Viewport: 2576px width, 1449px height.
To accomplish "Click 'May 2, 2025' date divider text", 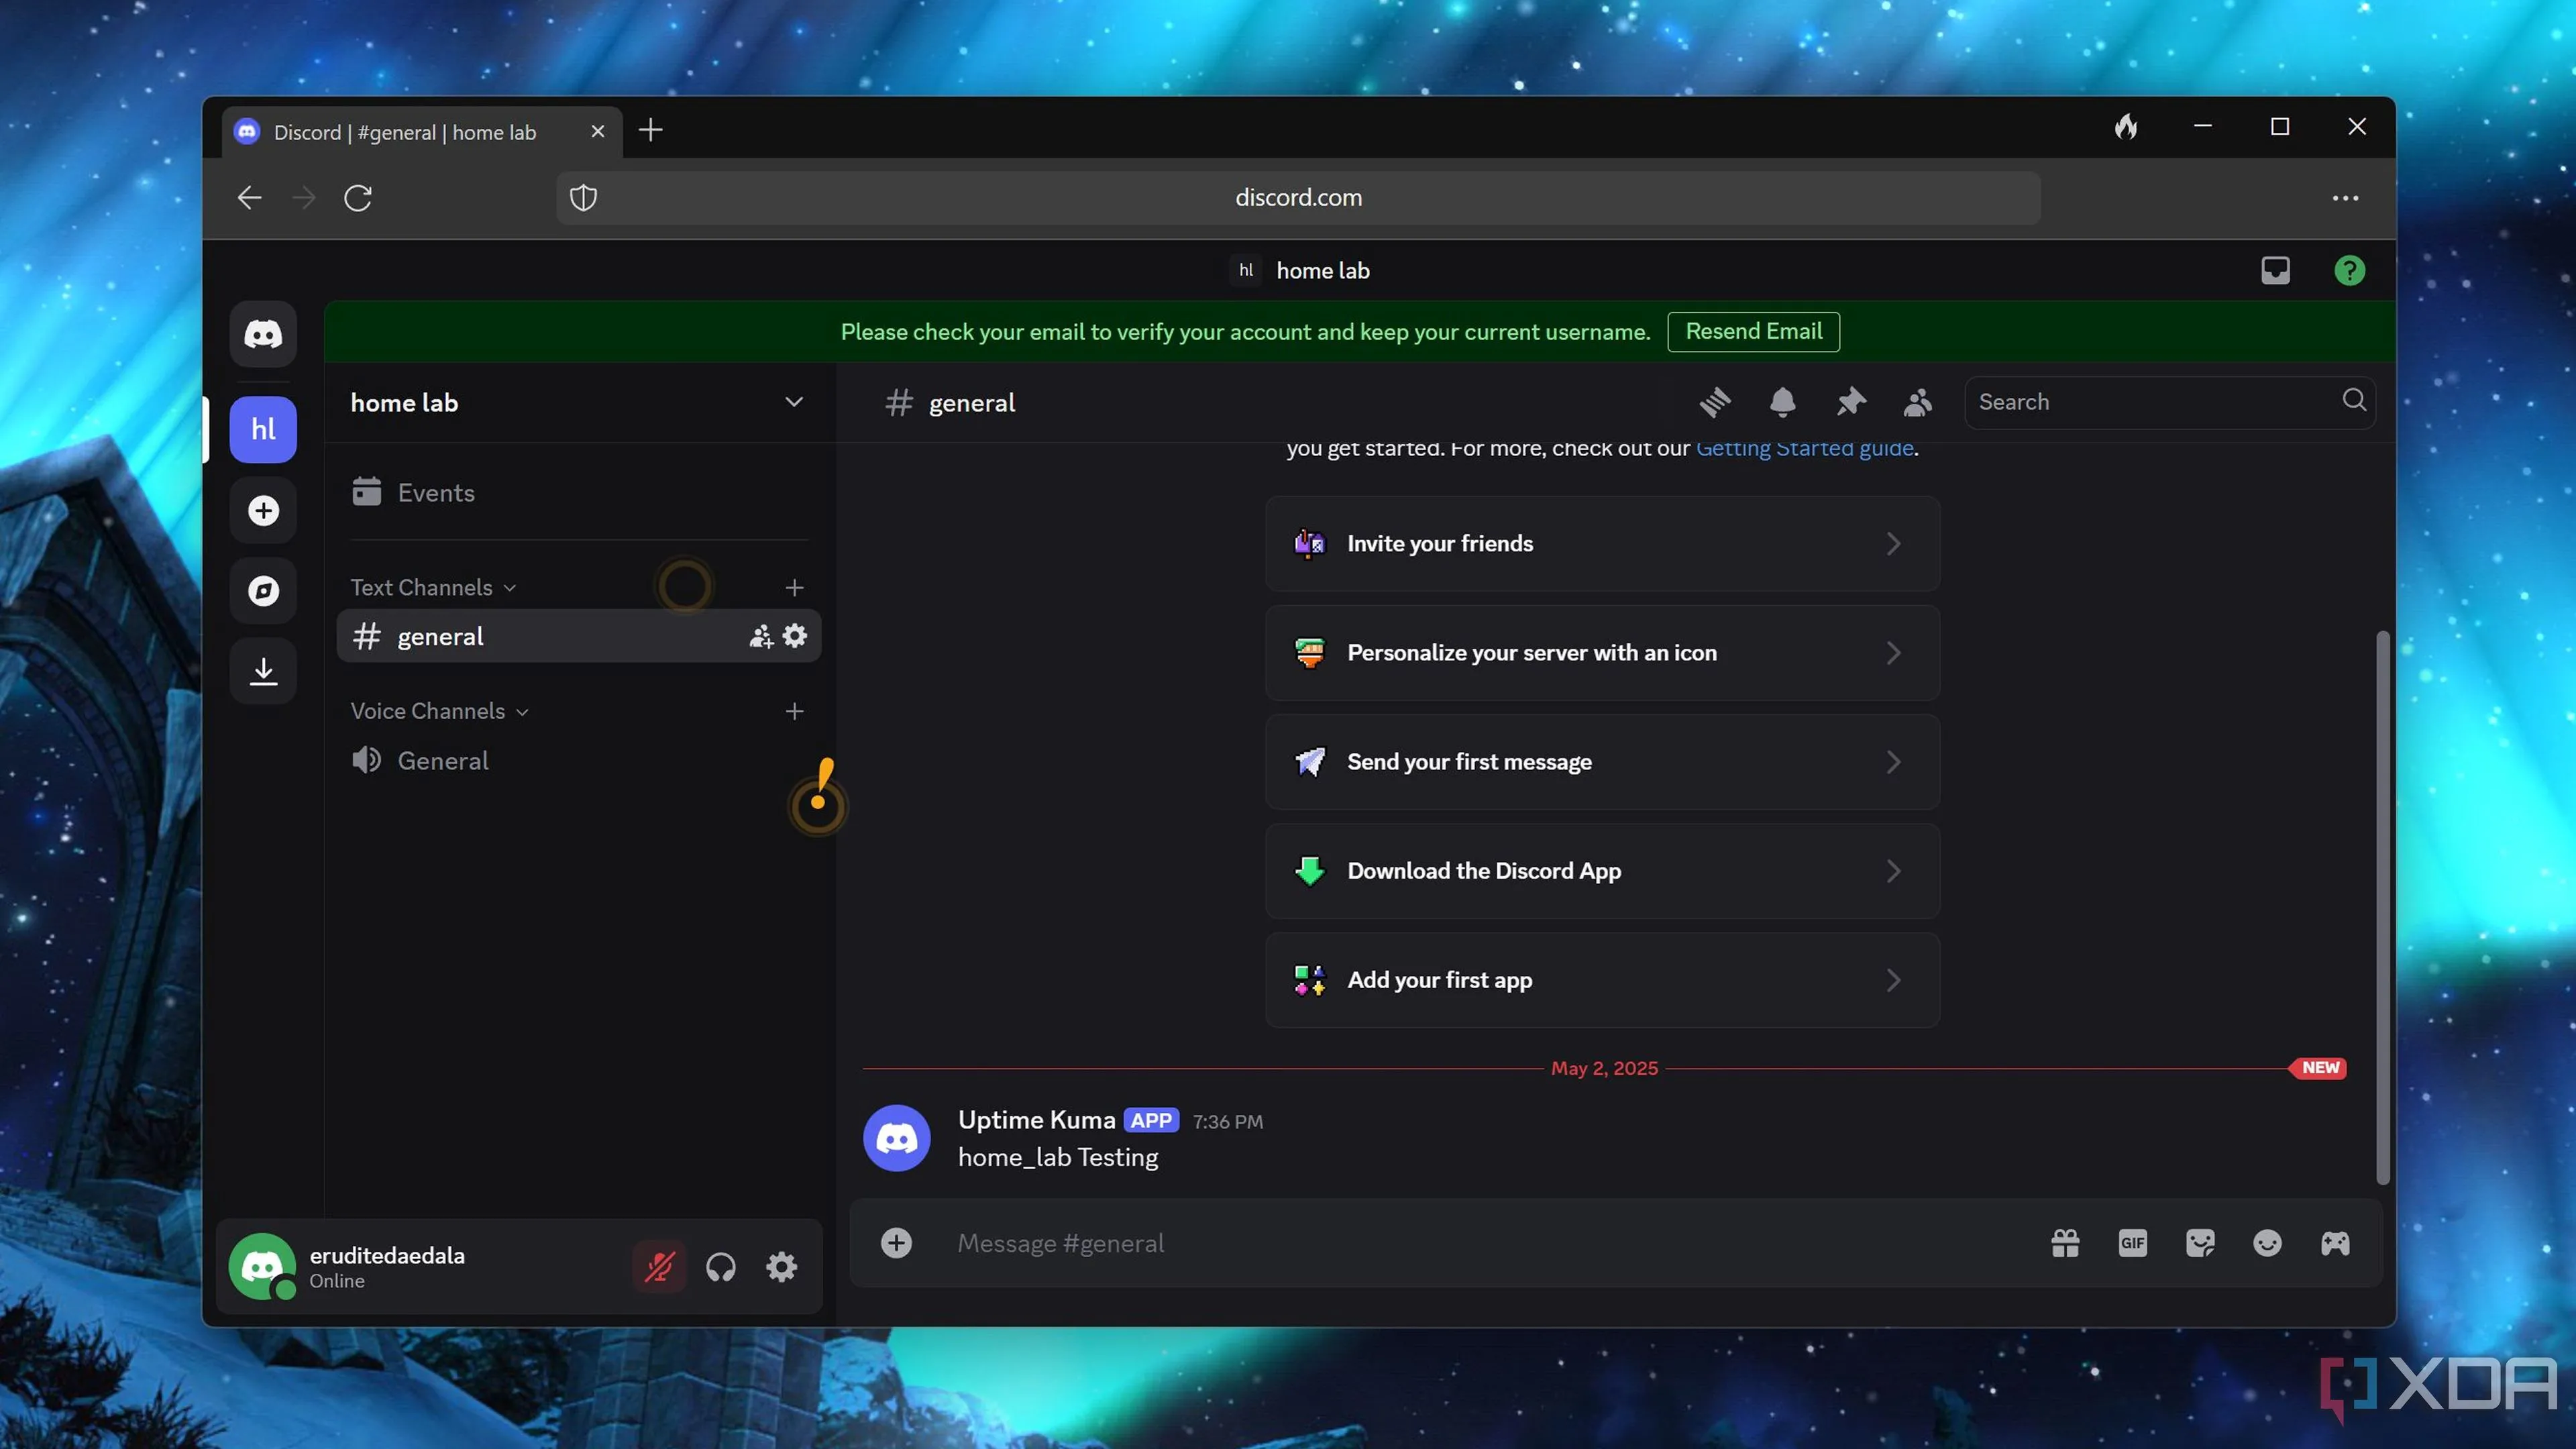I will point(1604,1068).
